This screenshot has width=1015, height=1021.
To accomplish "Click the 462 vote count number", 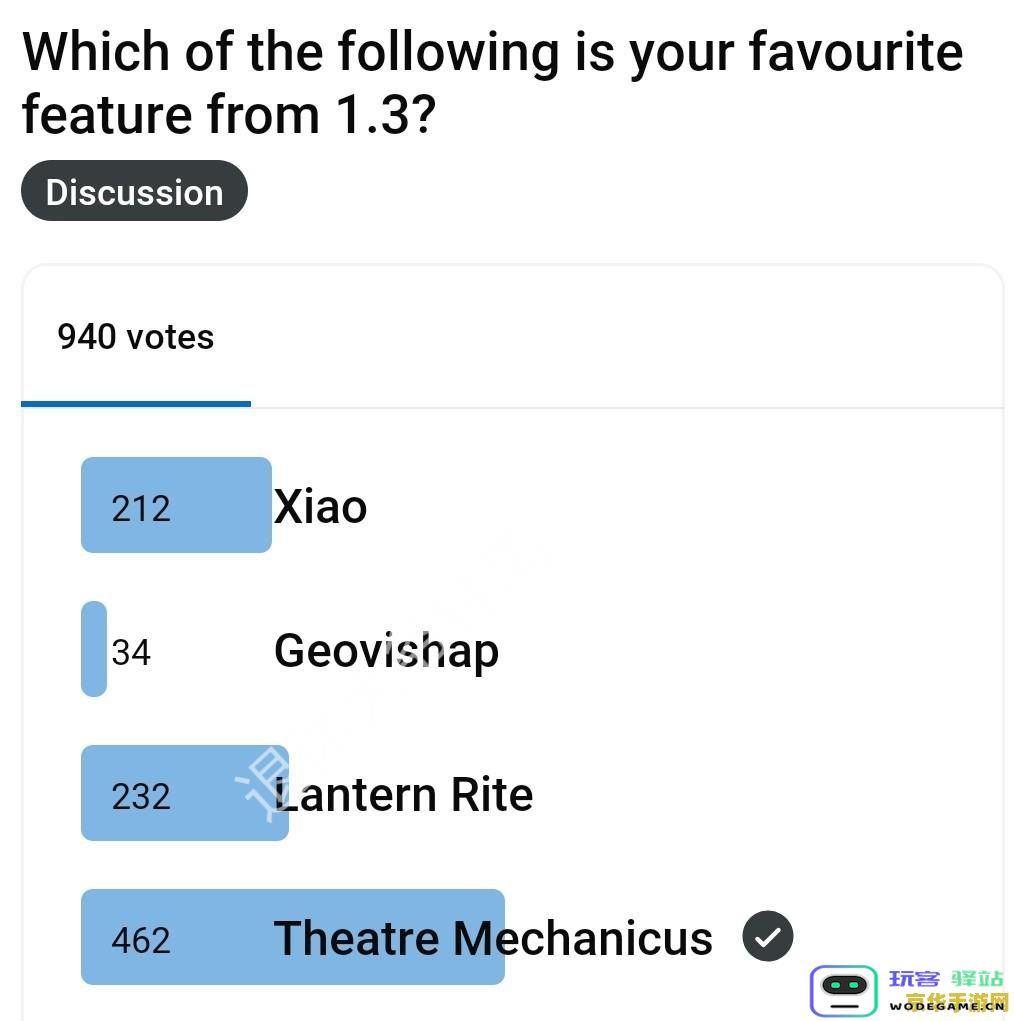I will 141,940.
